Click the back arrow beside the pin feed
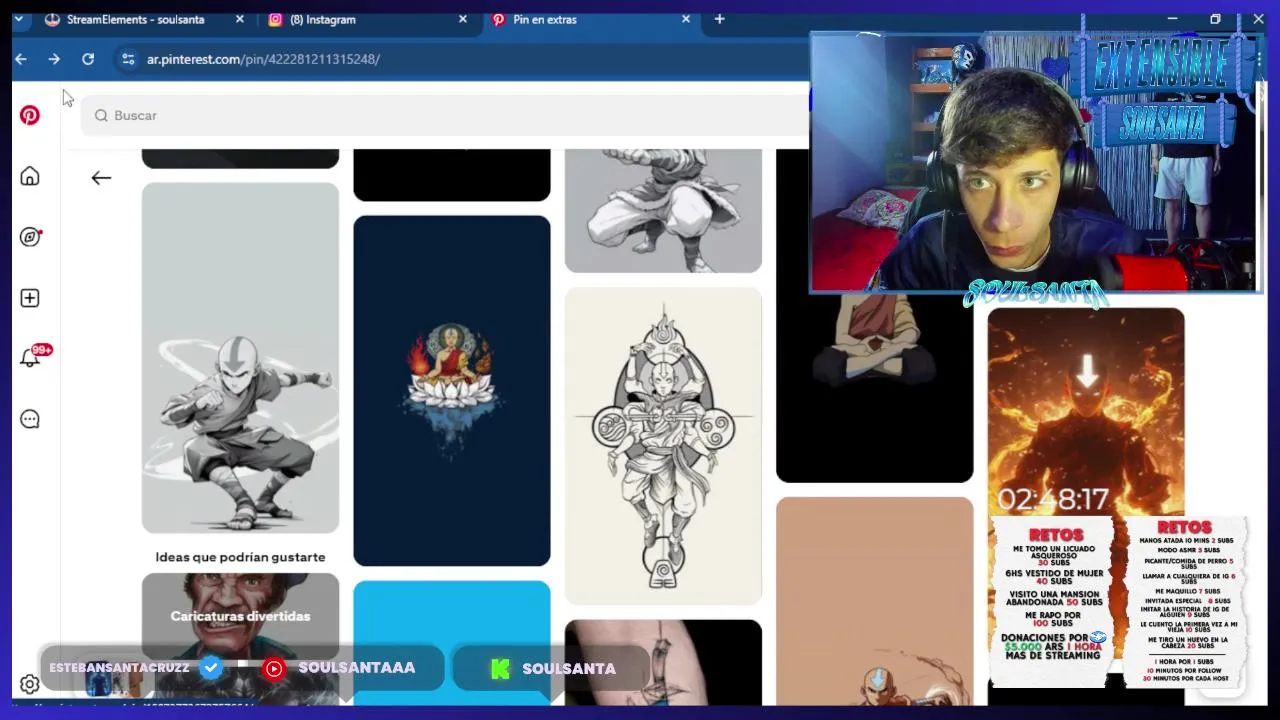 [101, 178]
